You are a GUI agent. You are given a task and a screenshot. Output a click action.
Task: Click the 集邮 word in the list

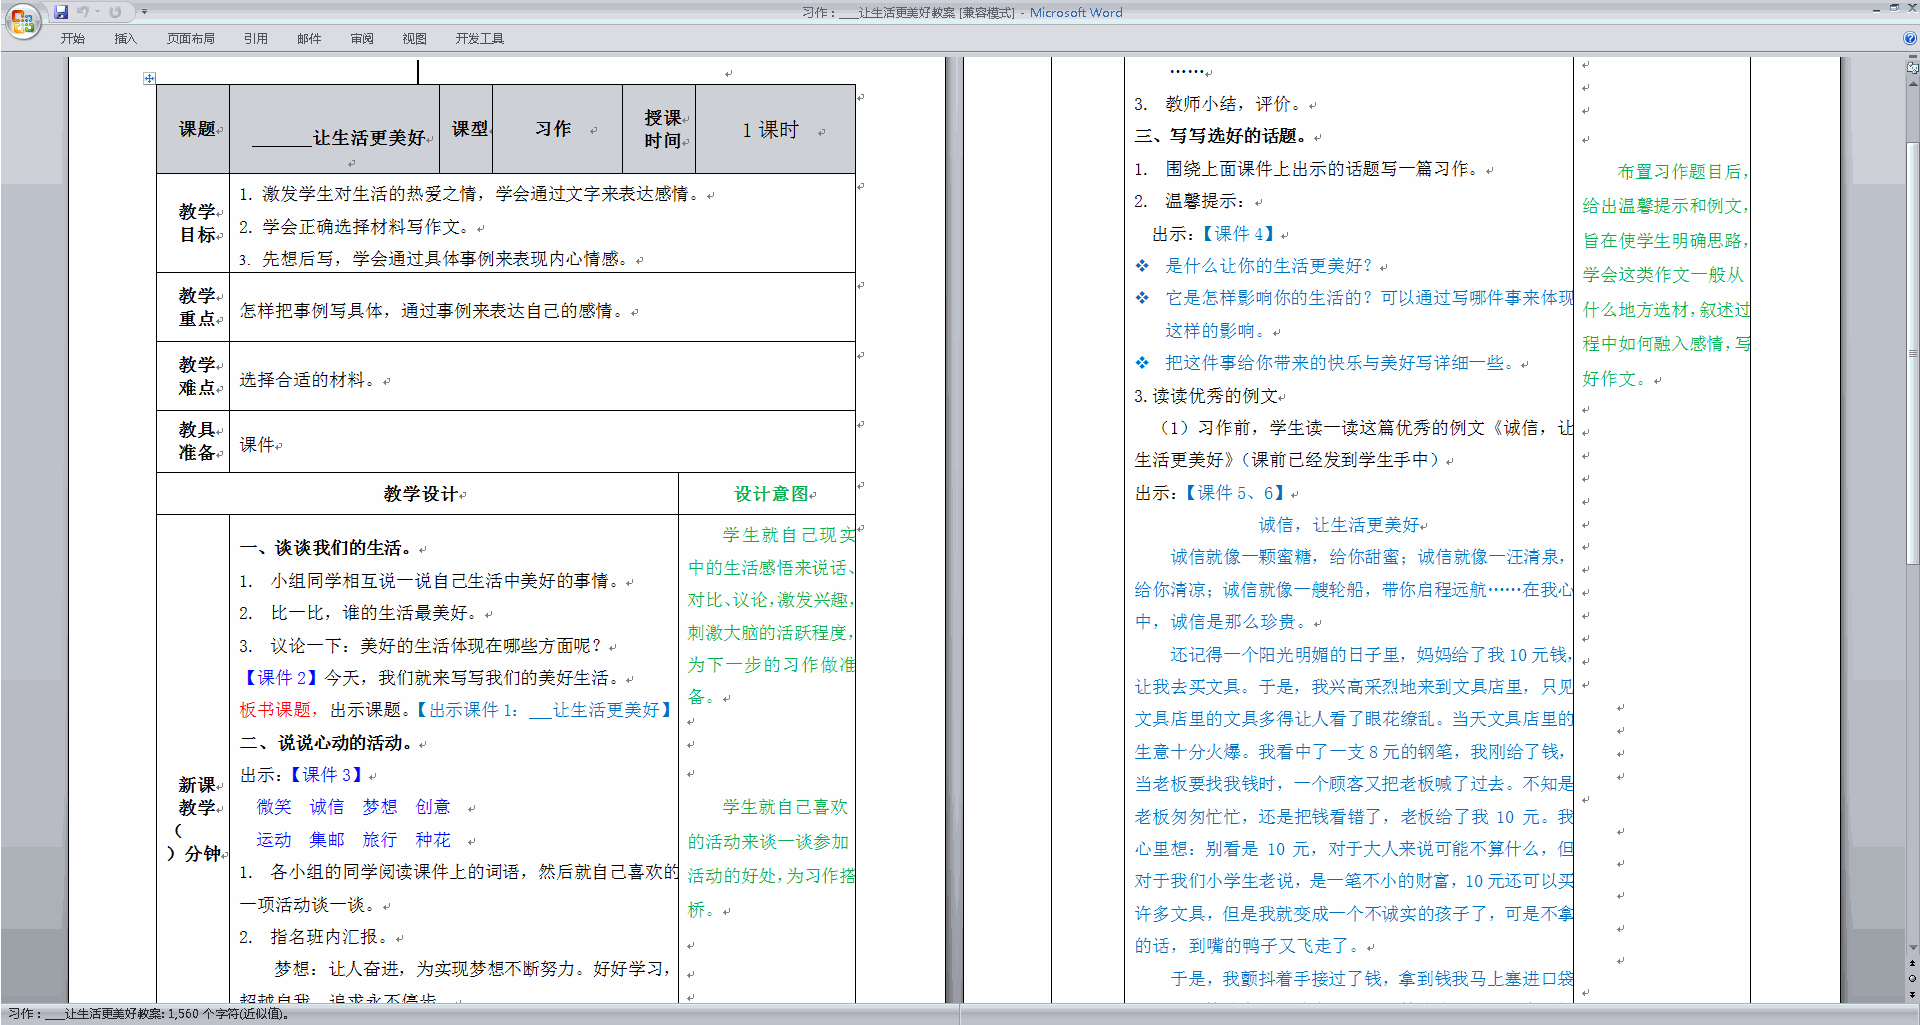point(326,840)
